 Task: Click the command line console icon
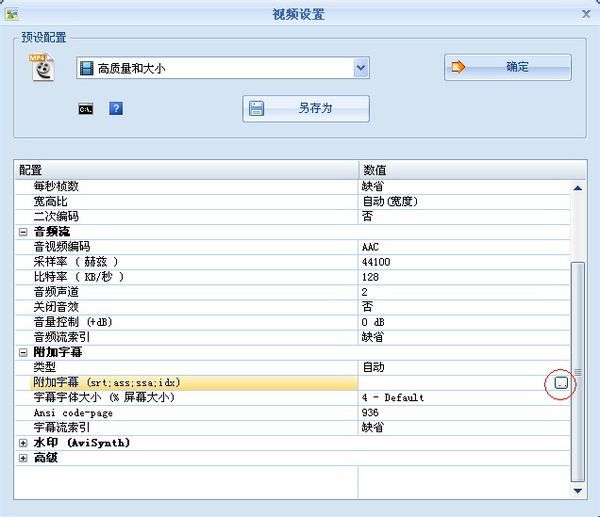86,108
